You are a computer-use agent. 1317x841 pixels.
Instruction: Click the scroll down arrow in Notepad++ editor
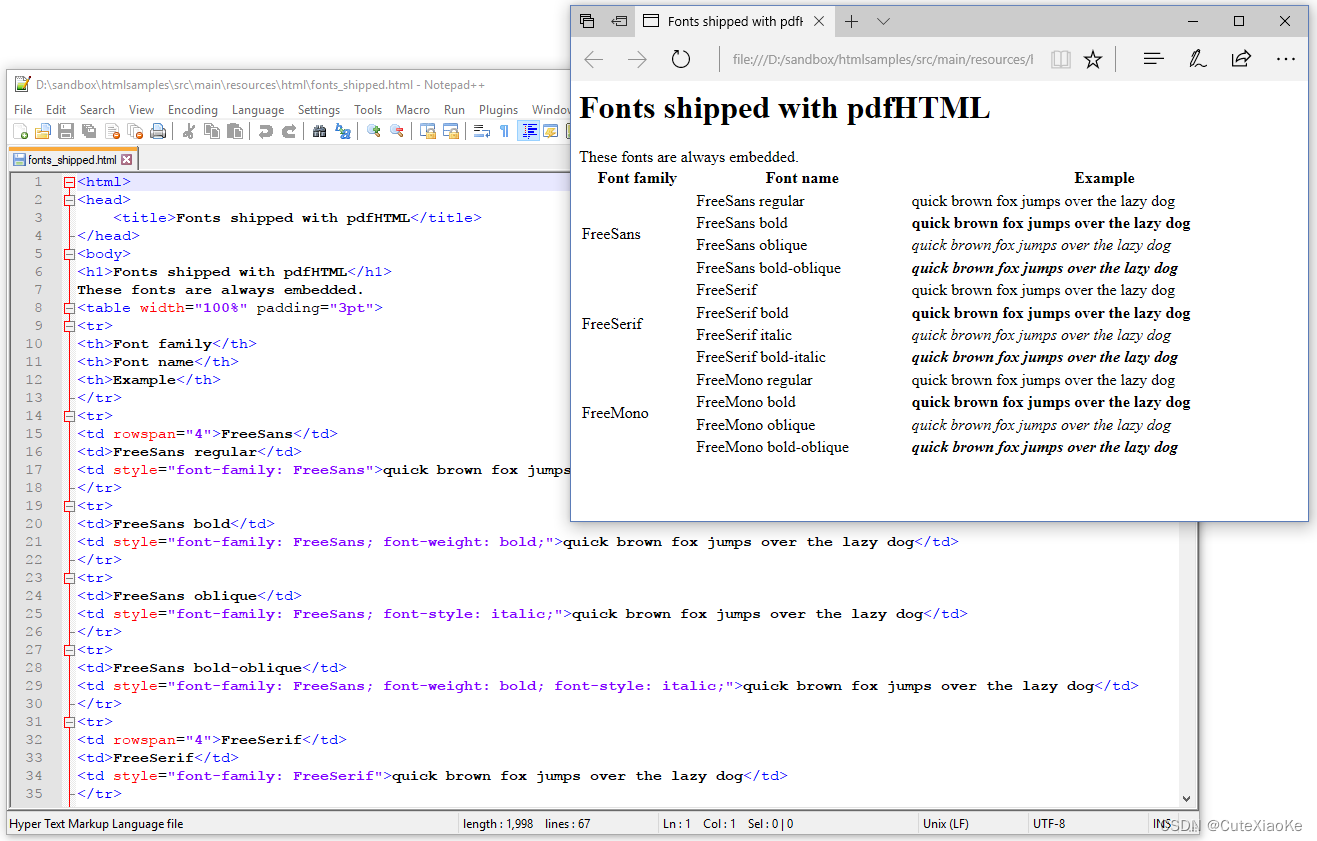(1187, 798)
